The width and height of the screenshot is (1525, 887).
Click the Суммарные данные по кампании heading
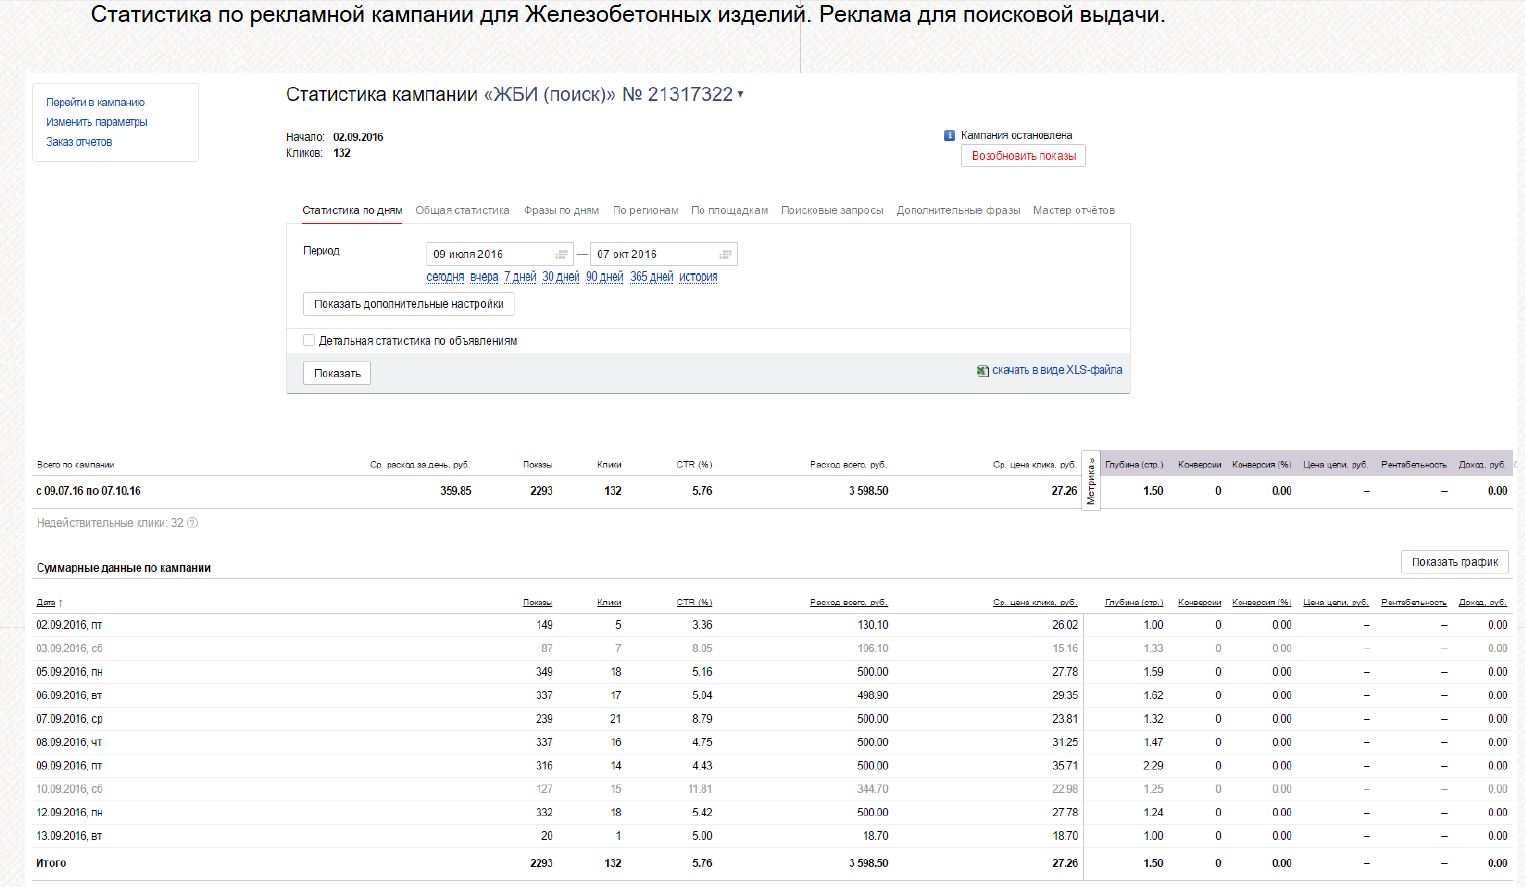(124, 568)
